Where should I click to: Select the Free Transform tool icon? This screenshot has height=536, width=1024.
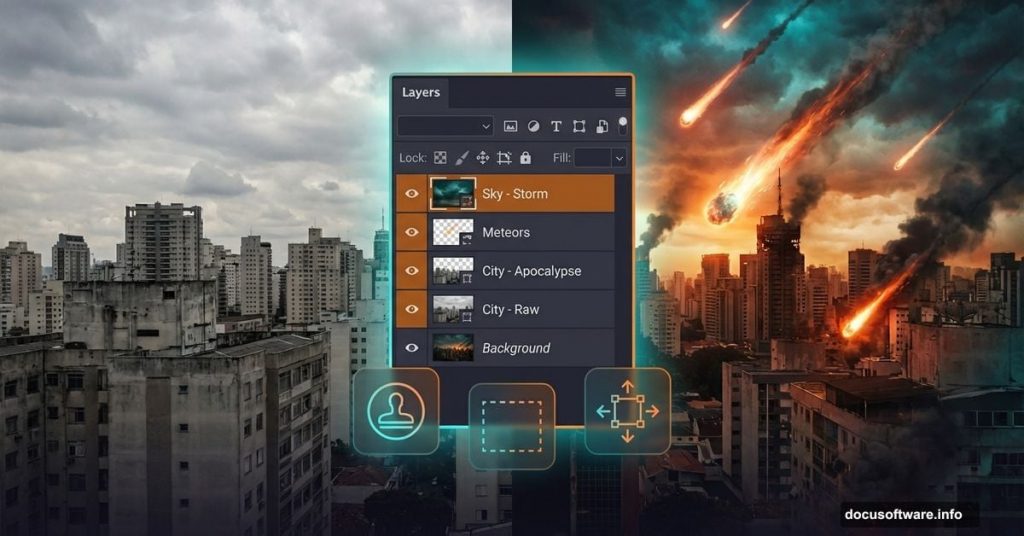(628, 411)
